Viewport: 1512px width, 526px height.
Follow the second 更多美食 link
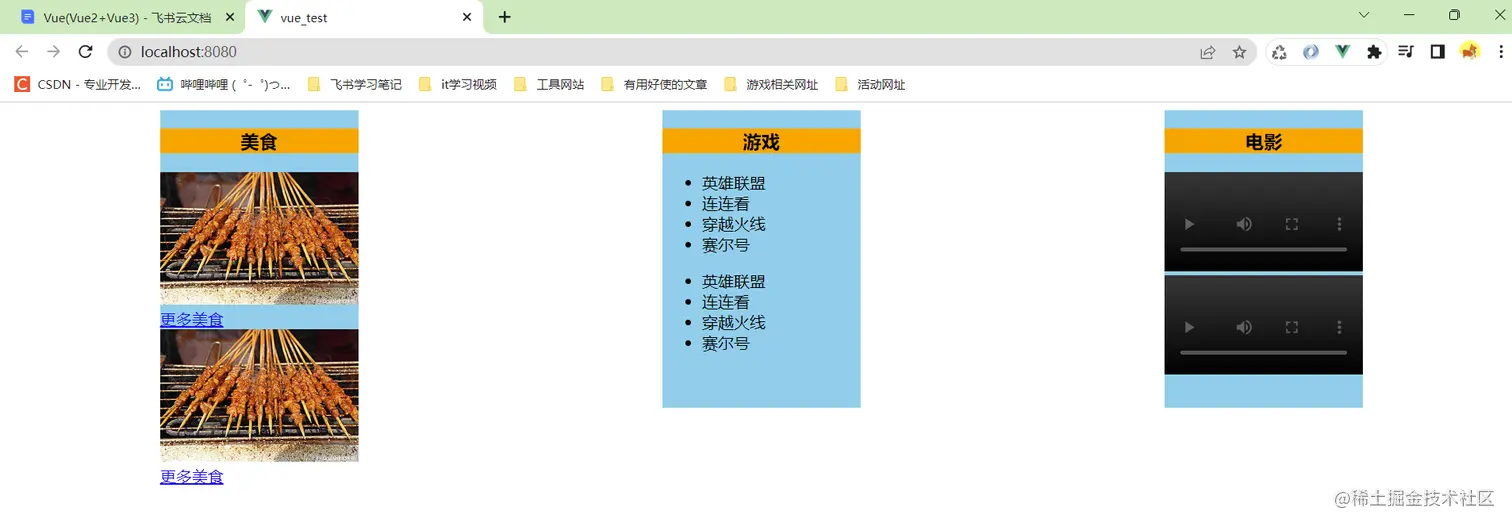point(192,477)
